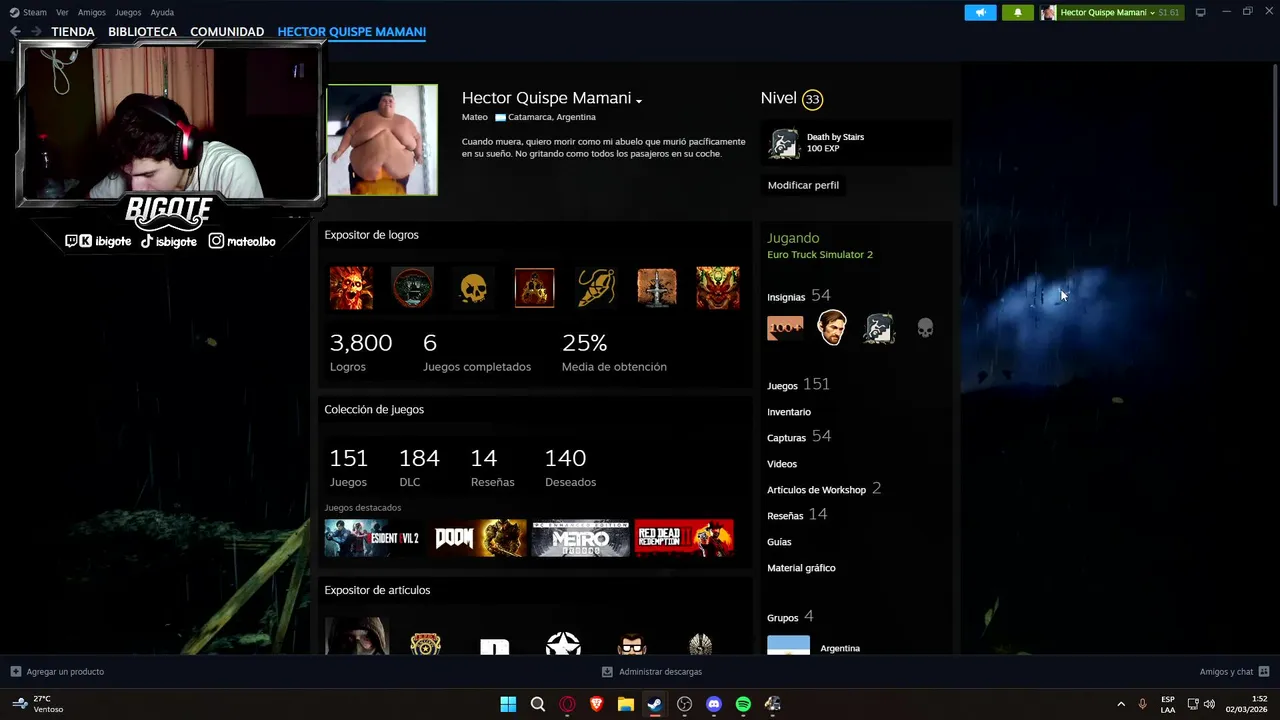Open the sword in stone achievement
The width and height of the screenshot is (1280, 720).
click(x=657, y=288)
